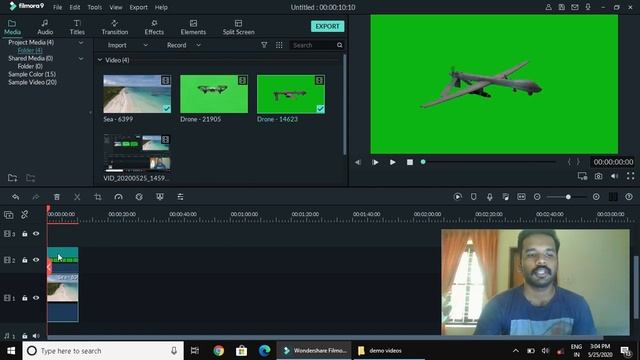
Task: Click the preview progress slider handle
Action: click(x=423, y=162)
